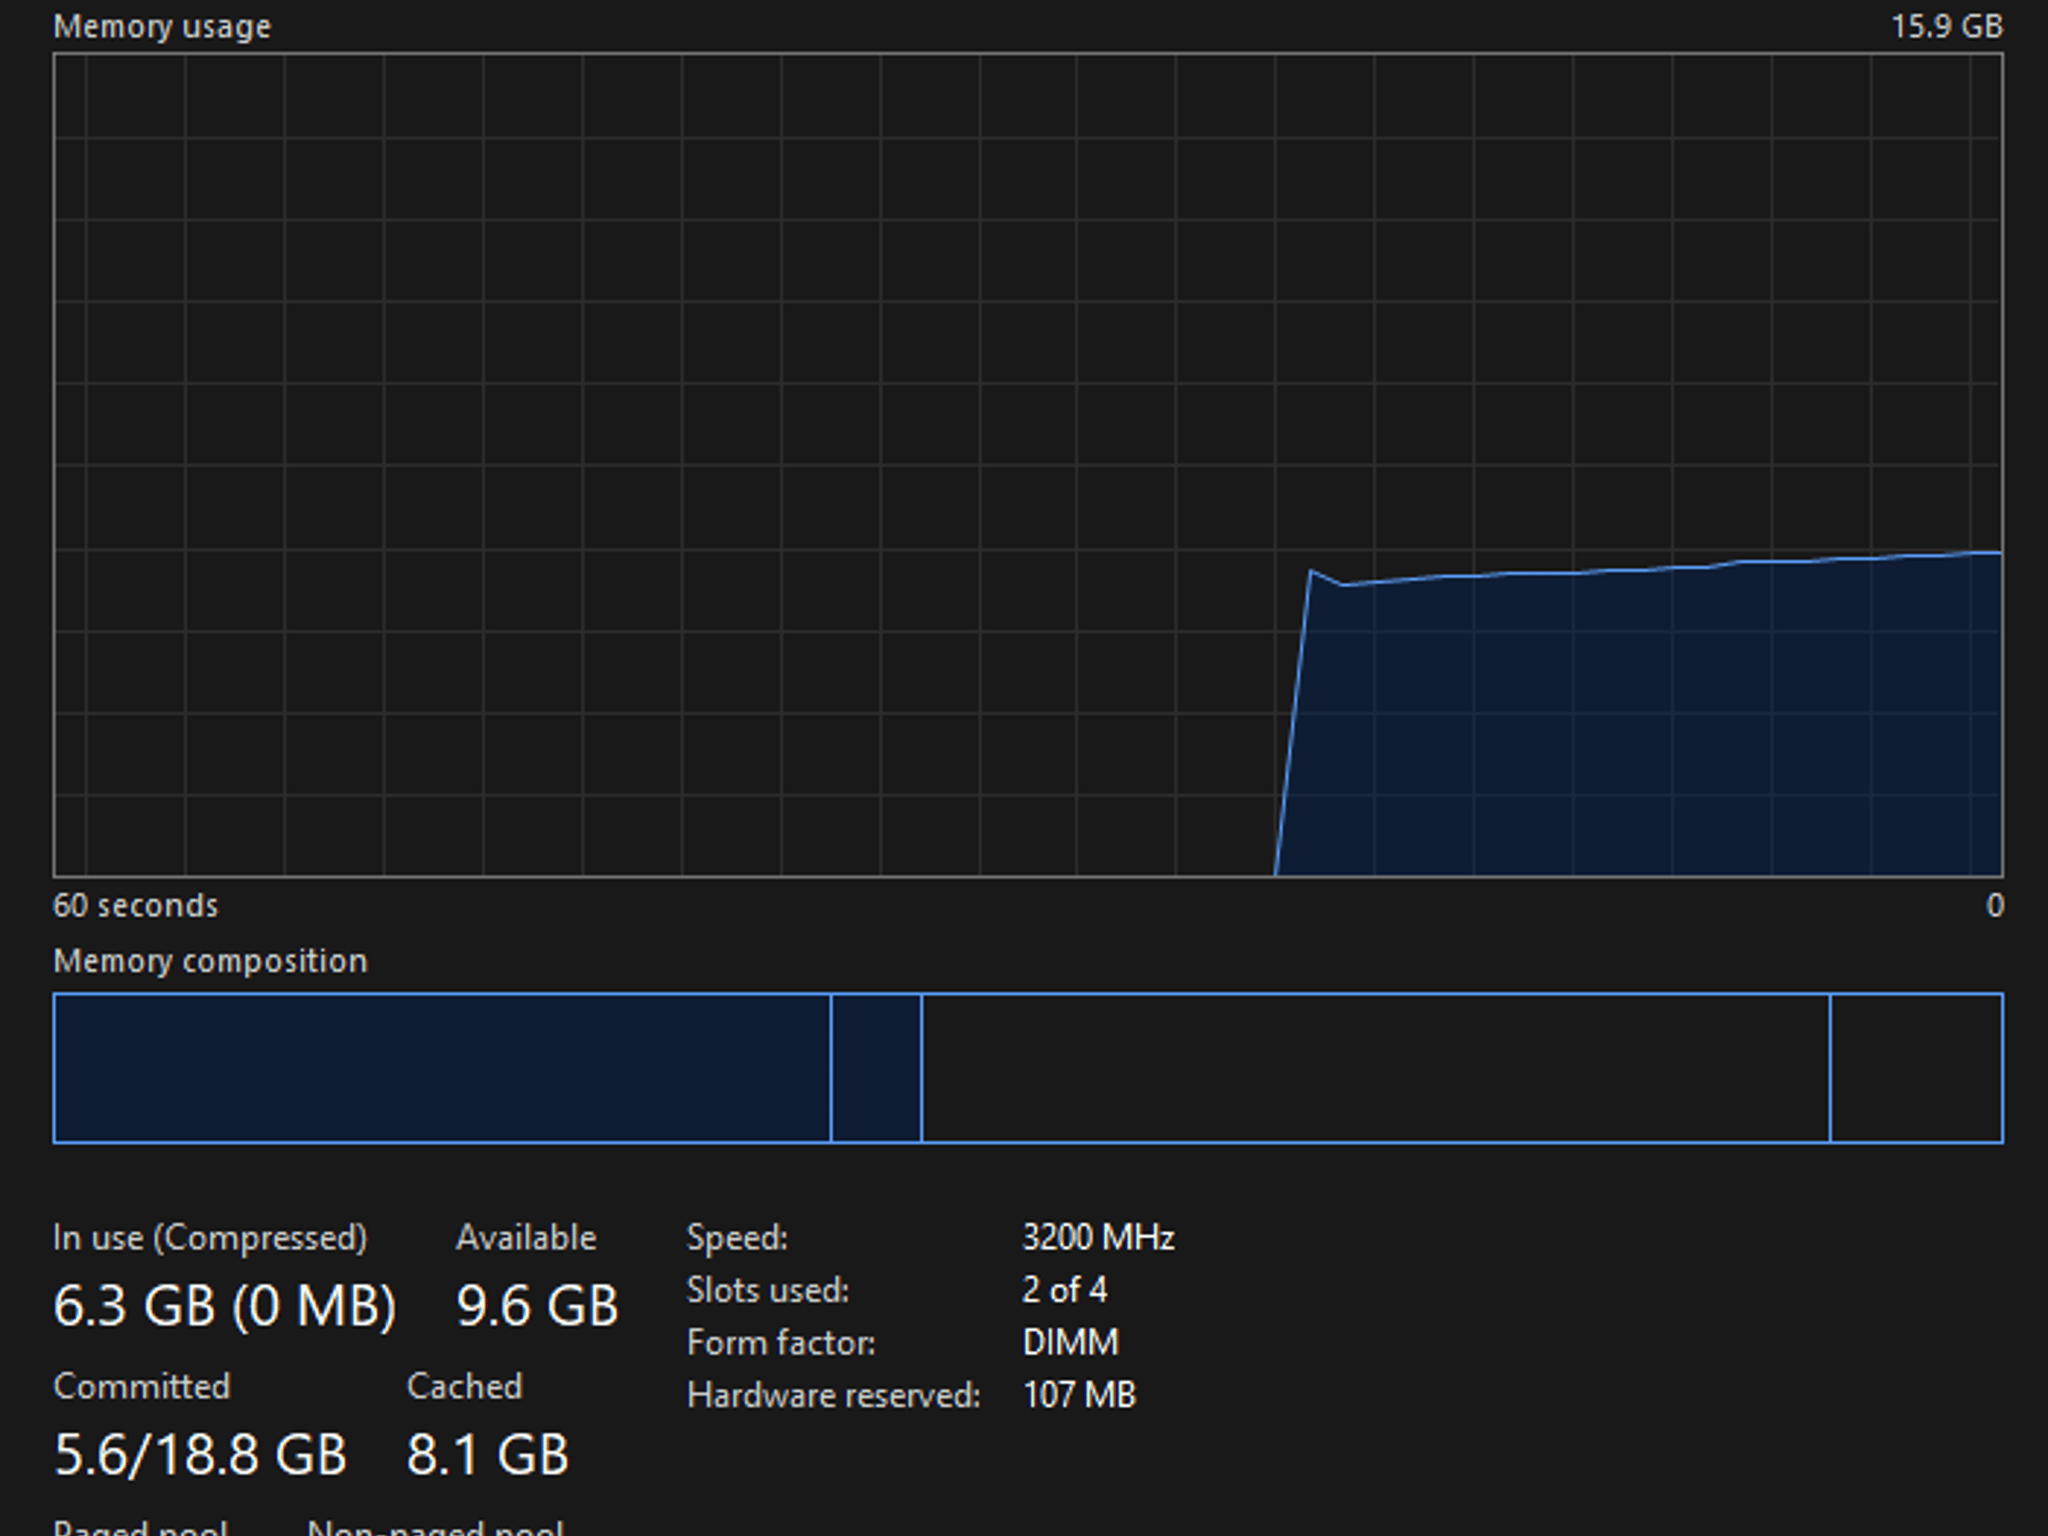Viewport: 2048px width, 1536px height.
Task: Click the Memory usage graph title
Action: click(x=162, y=26)
